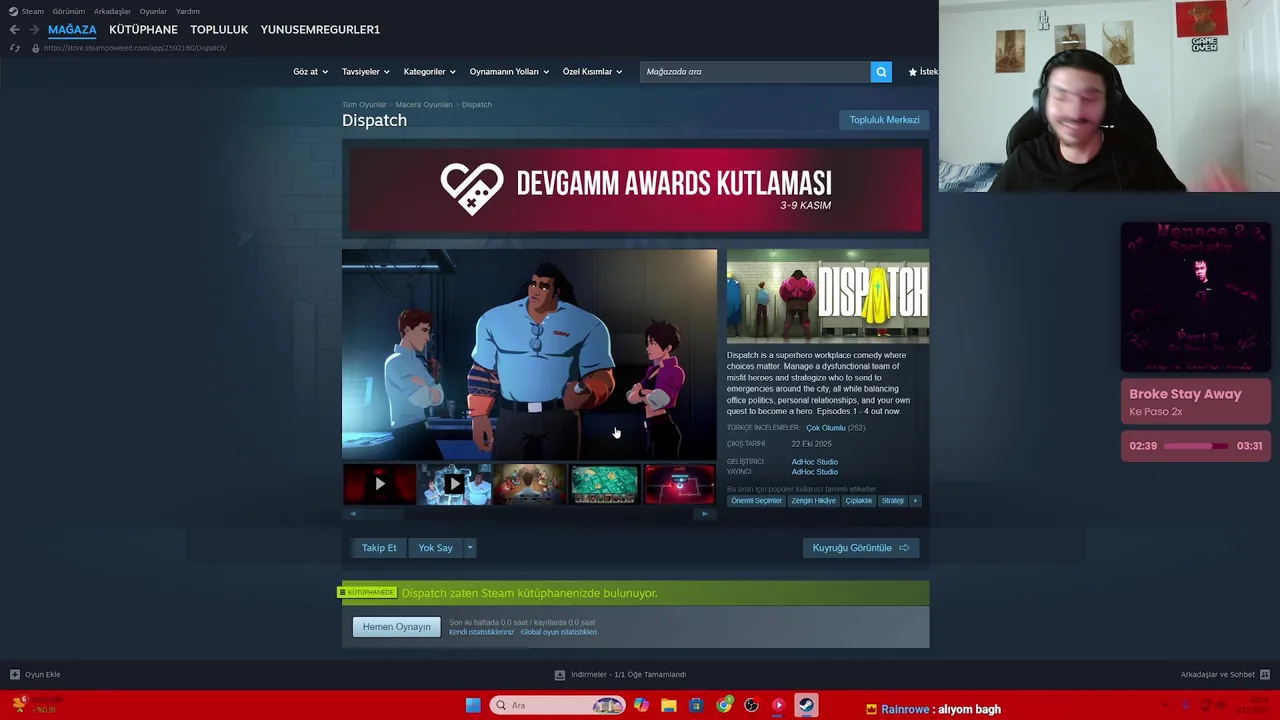Open AdHoc Studio developer link
1280x720 pixels.
[x=814, y=462]
